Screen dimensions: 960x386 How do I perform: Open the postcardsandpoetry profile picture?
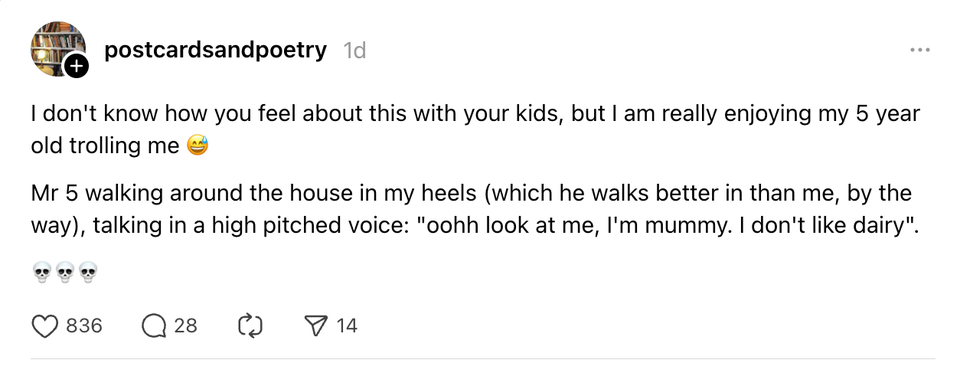point(58,48)
